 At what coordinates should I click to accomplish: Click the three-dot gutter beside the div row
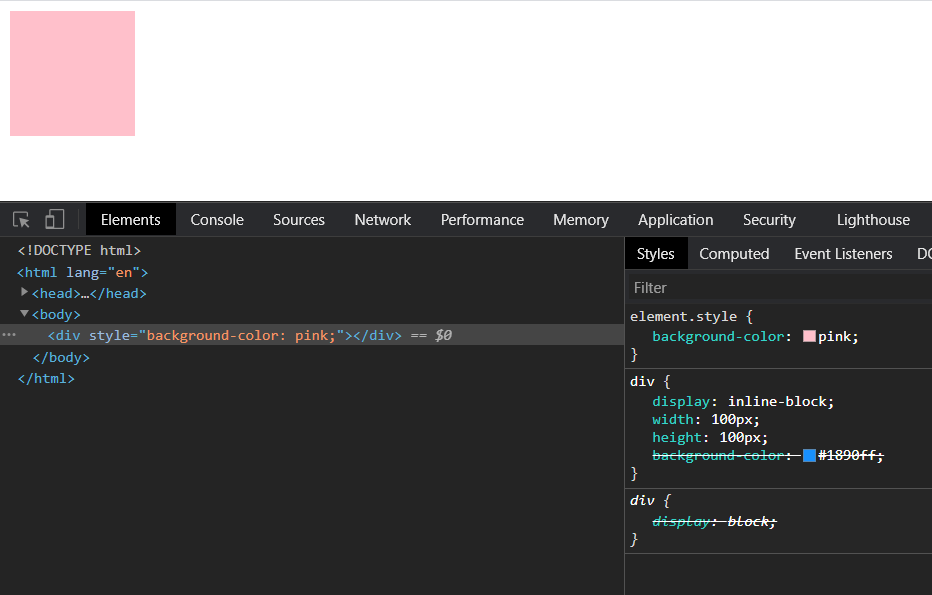click(9, 335)
